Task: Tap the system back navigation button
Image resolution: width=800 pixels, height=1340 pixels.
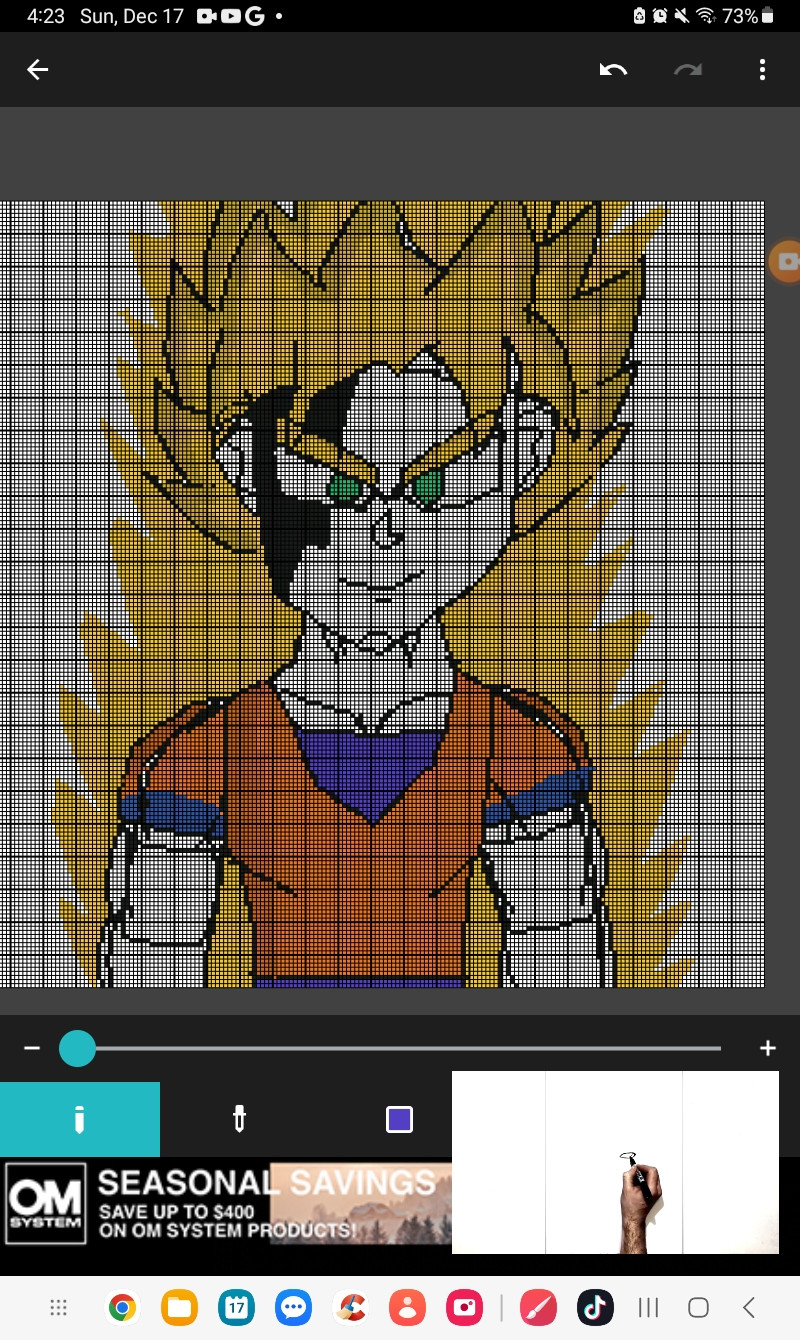Action: [x=748, y=1307]
